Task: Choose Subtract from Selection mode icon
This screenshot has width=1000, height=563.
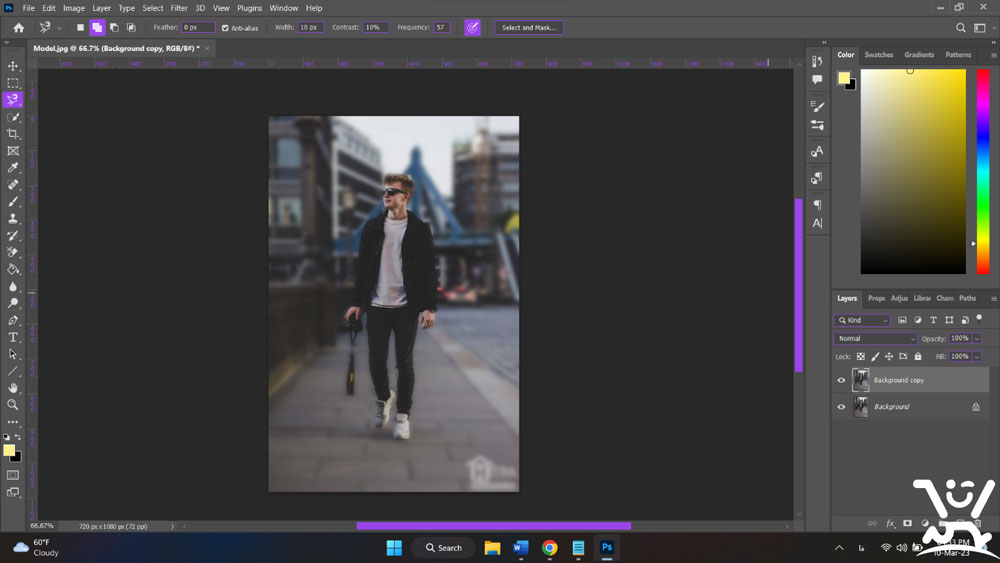Action: 114,27
